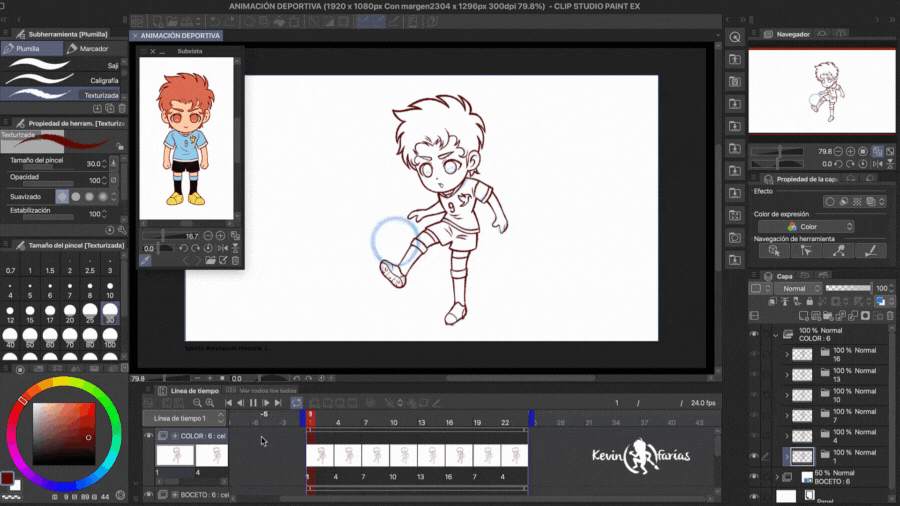Collapse the COLOR : 6 layer folder
The height and width of the screenshot is (506, 900).
tap(775, 334)
